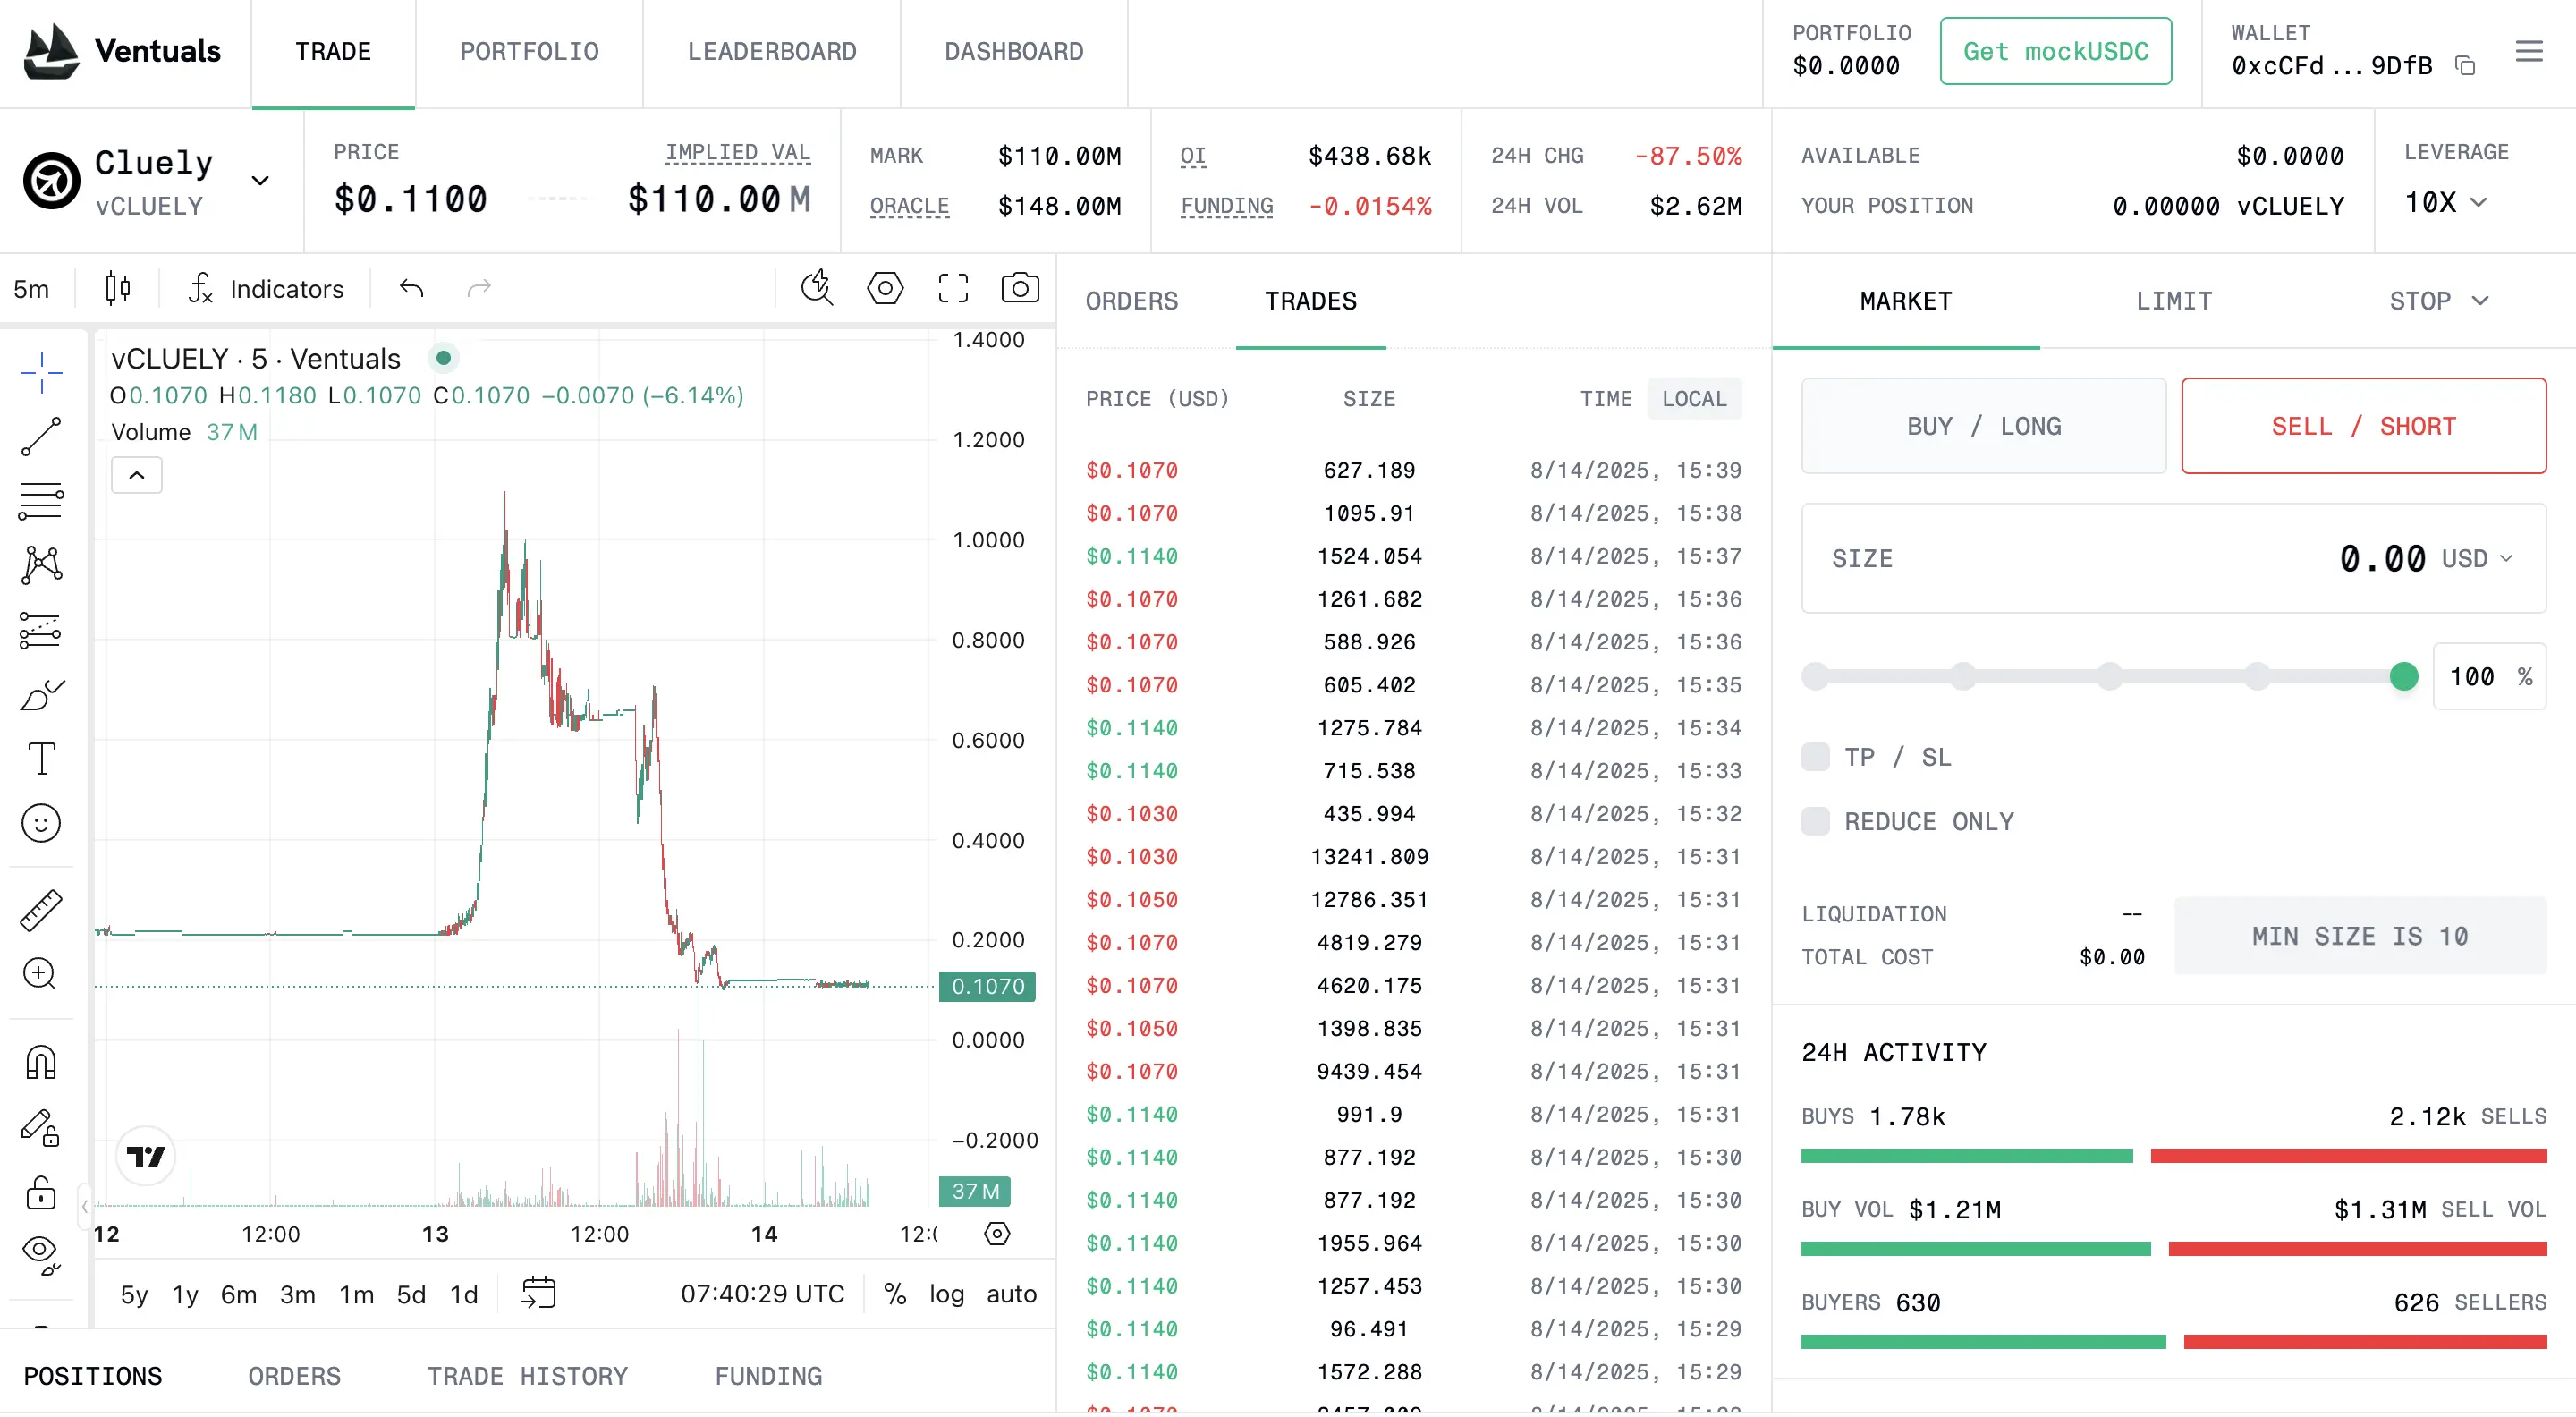Select the trend line drawing tool
2576x1417 pixels.
pos(41,437)
